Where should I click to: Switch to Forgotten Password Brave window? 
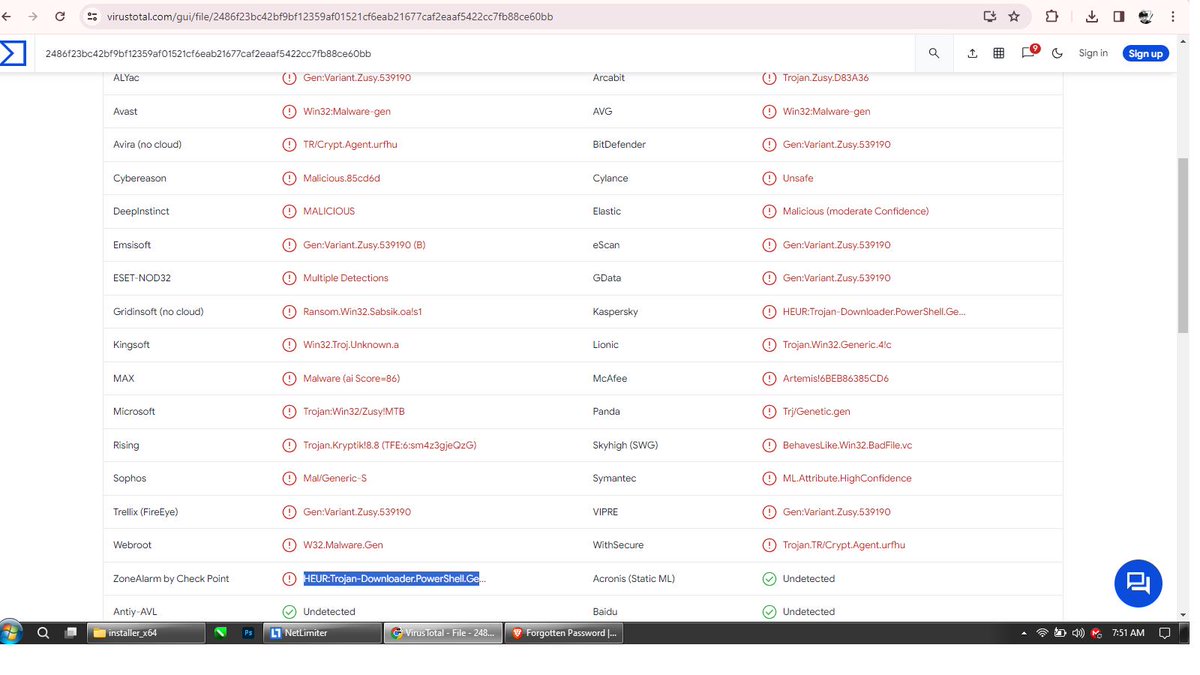(565, 633)
